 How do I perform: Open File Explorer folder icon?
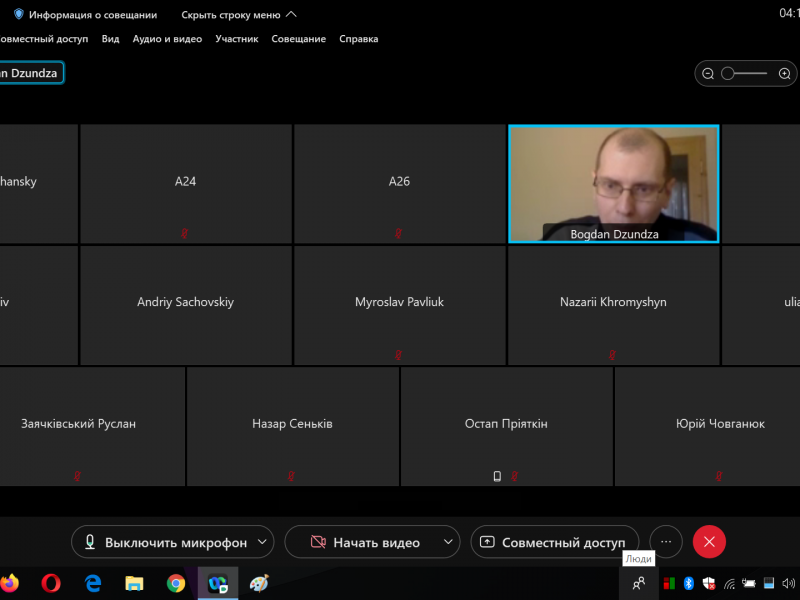(x=134, y=583)
